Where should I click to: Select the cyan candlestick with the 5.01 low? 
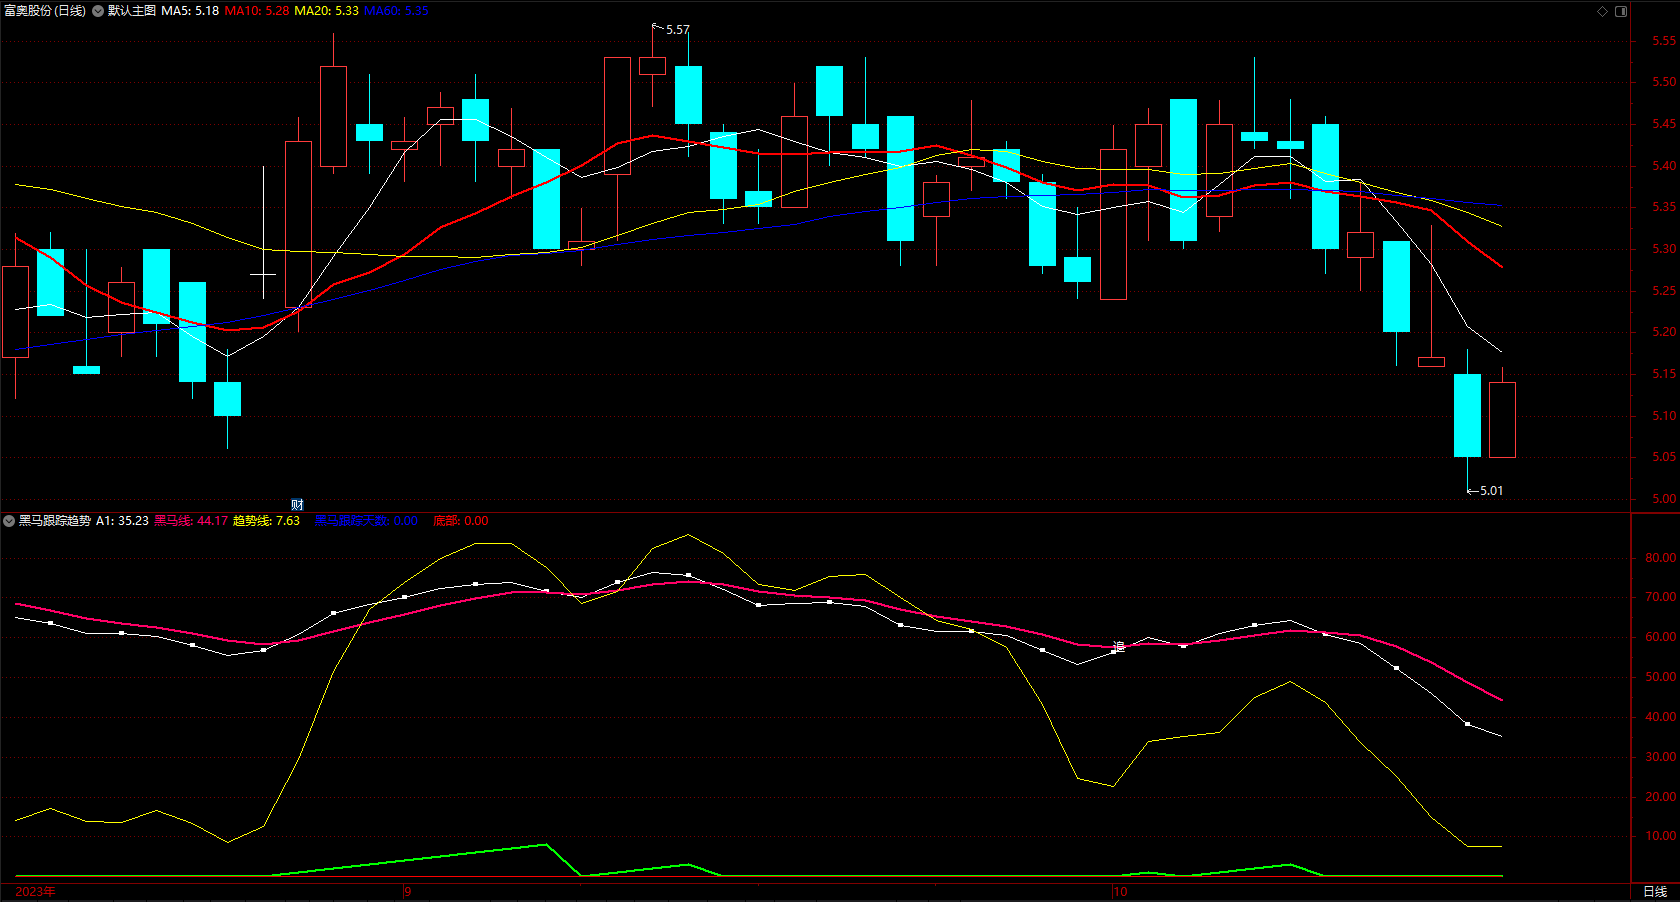pos(1467,415)
